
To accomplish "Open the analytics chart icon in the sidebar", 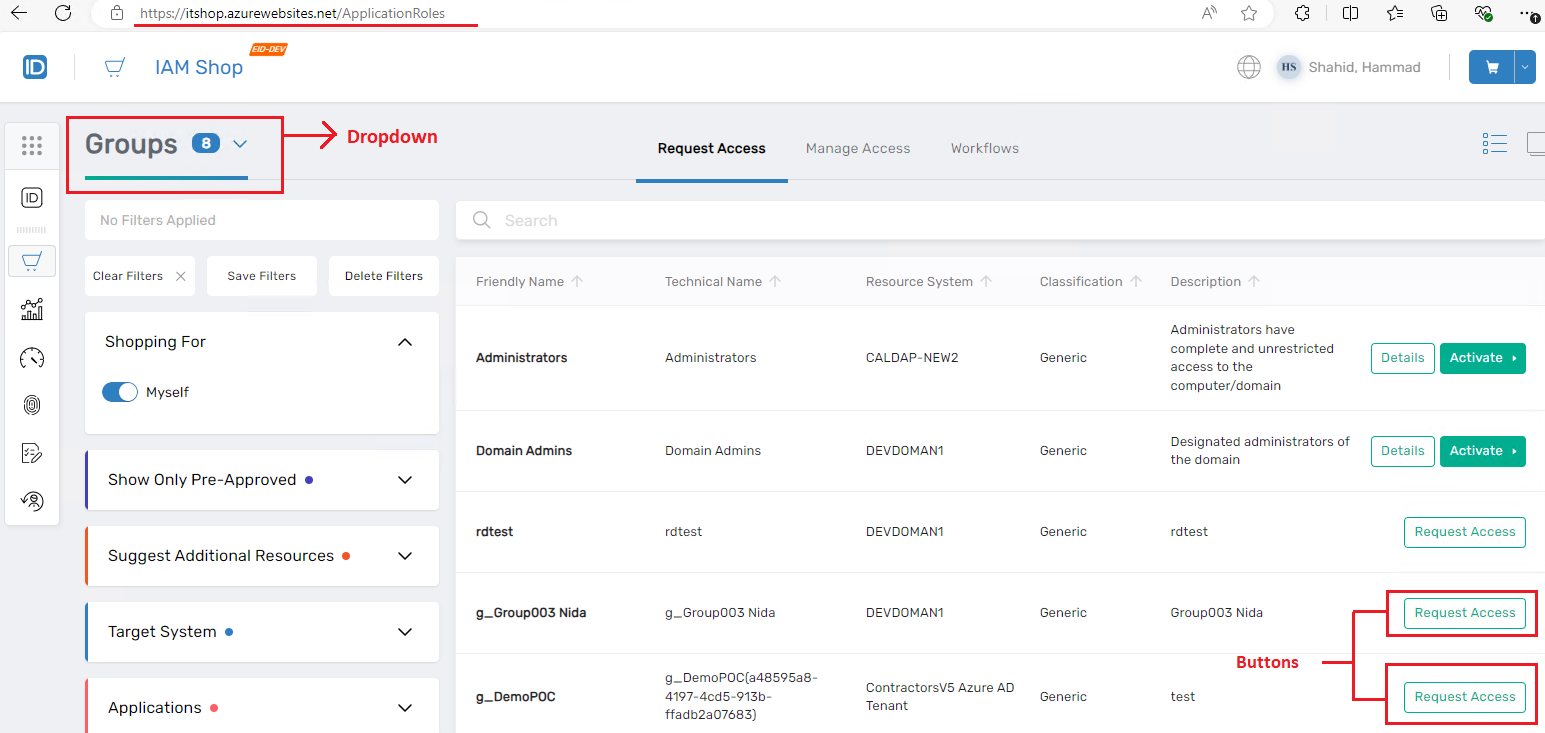I will pyautogui.click(x=32, y=309).
